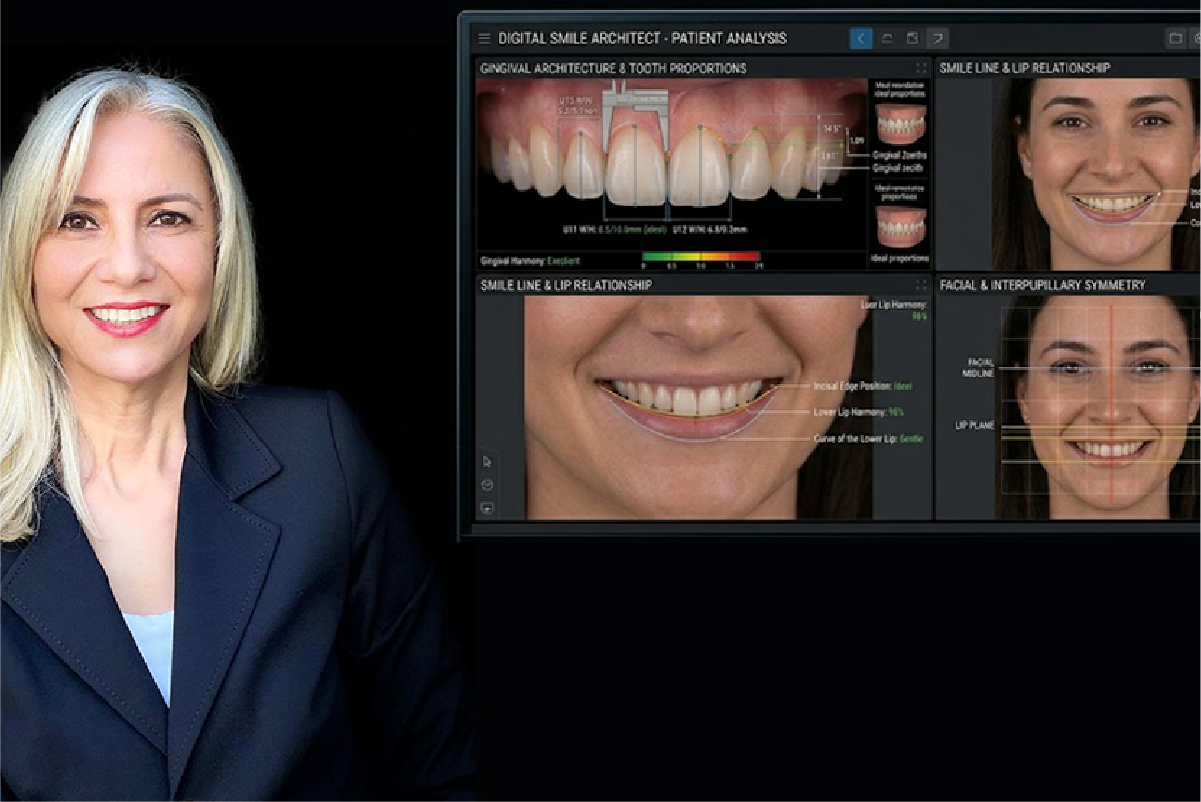Open the hamburger menu beside Digital Smile Architect

click(484, 38)
